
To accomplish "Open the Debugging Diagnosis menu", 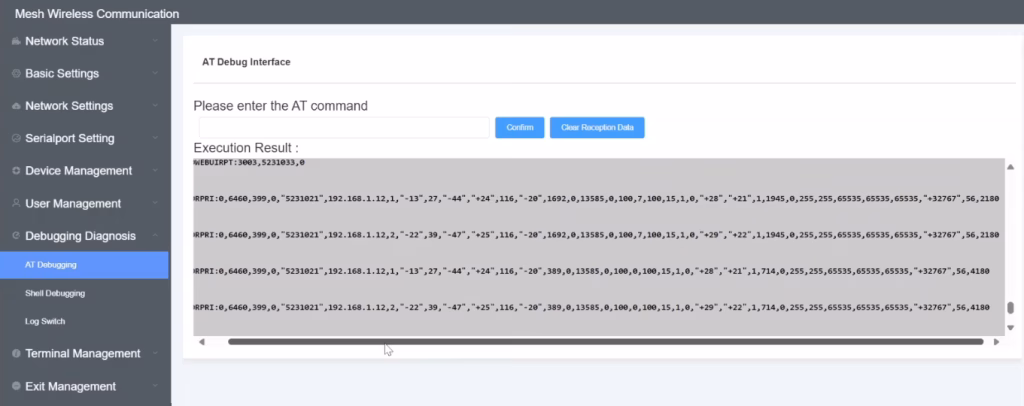I will tap(85, 236).
